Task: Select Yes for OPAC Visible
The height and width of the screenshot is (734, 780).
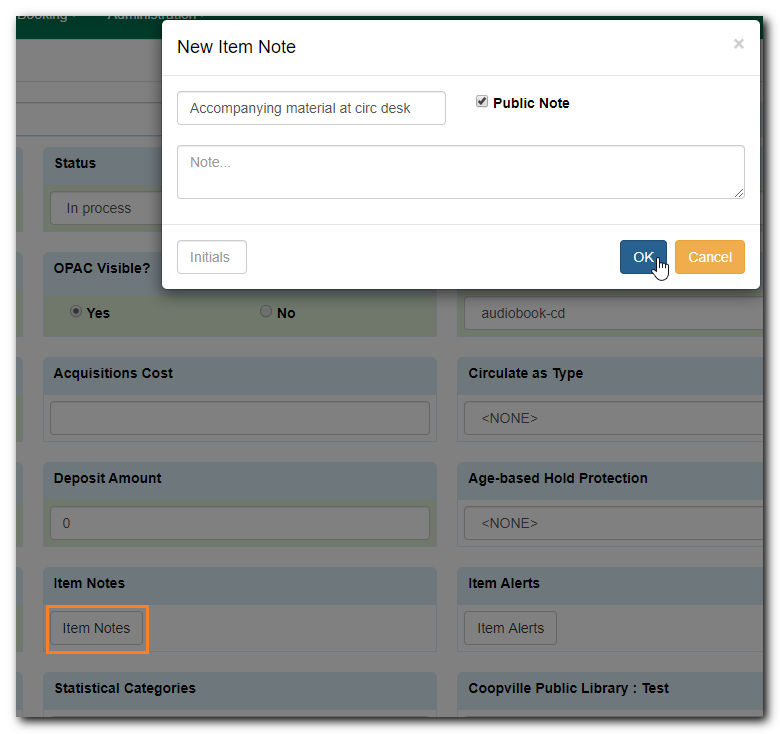Action: (x=76, y=312)
